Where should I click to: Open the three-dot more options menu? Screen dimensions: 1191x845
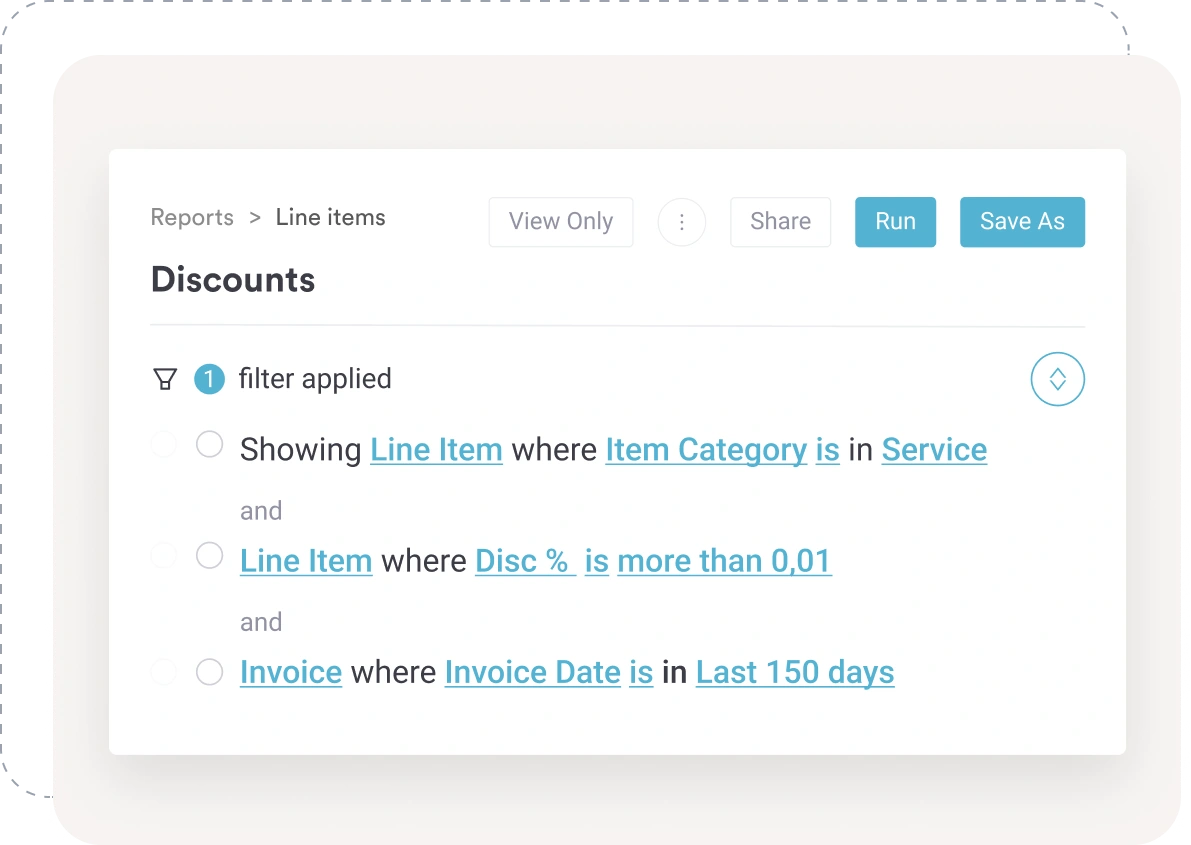coord(682,222)
